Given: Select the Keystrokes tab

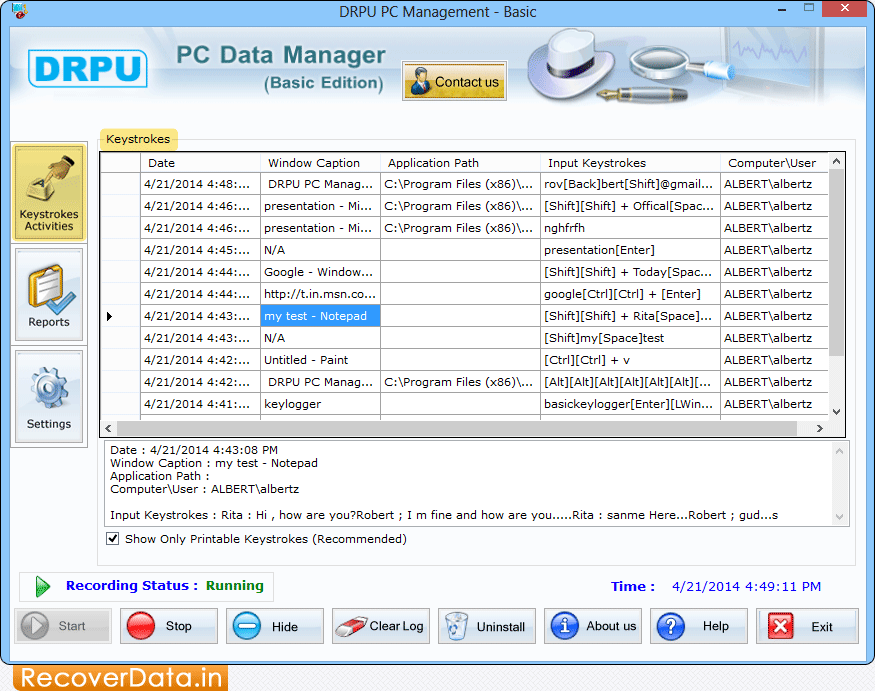Looking at the screenshot, I should point(138,139).
